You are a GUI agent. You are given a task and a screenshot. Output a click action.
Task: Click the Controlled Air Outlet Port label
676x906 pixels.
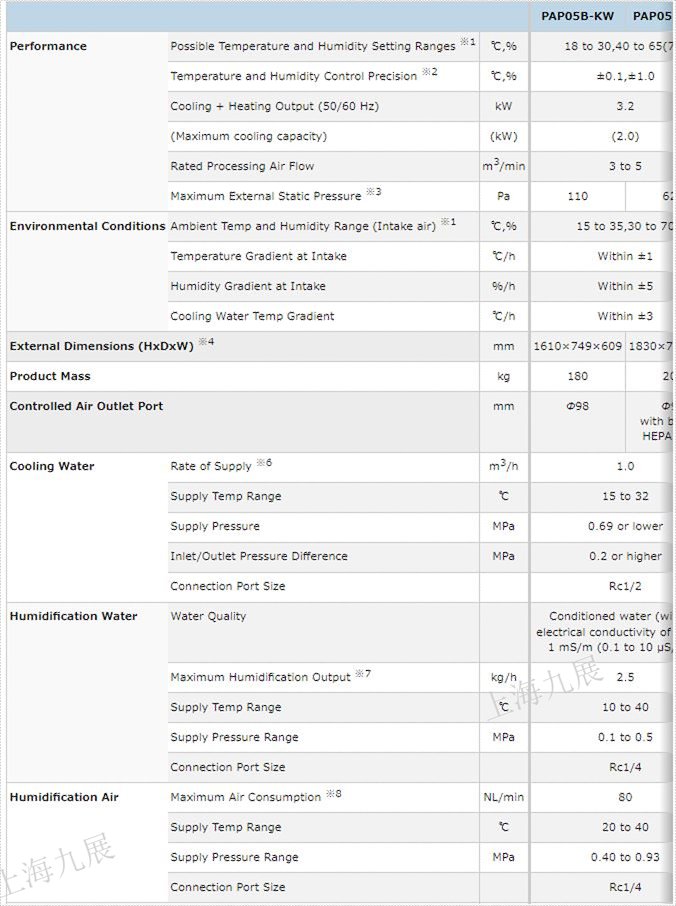86,406
